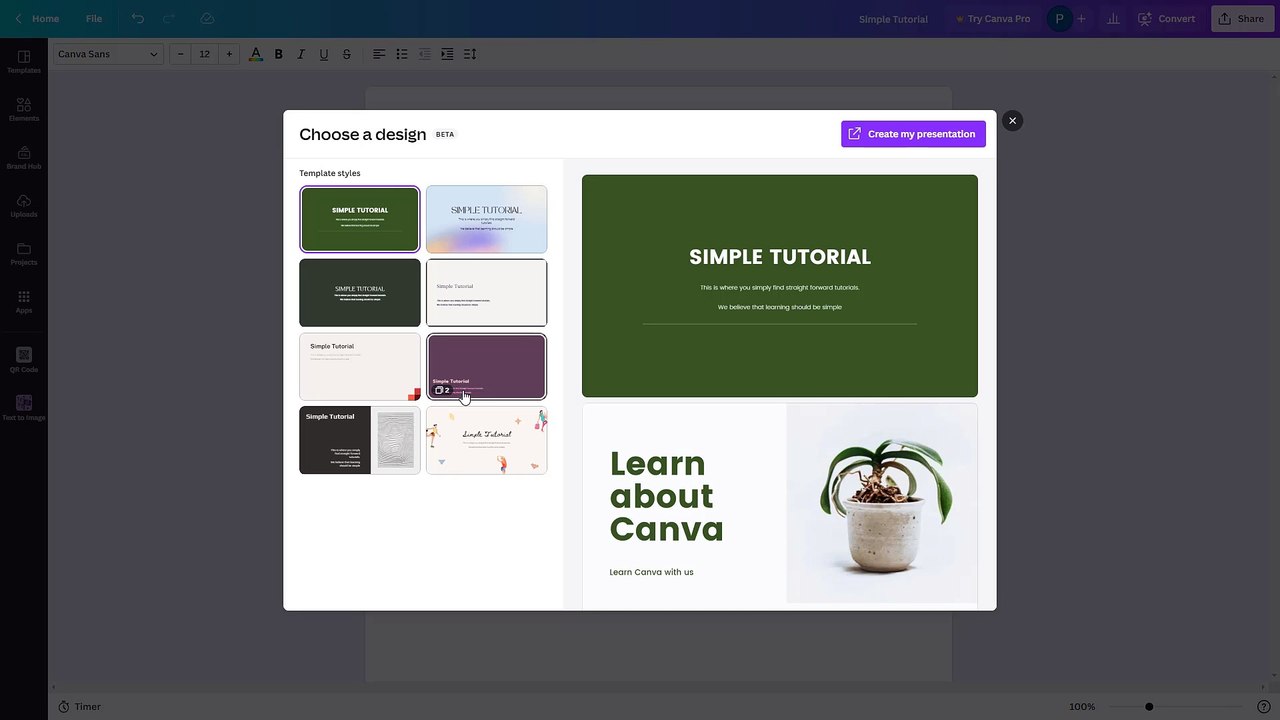Open the text color picker
1280x720 pixels.
[x=256, y=54]
